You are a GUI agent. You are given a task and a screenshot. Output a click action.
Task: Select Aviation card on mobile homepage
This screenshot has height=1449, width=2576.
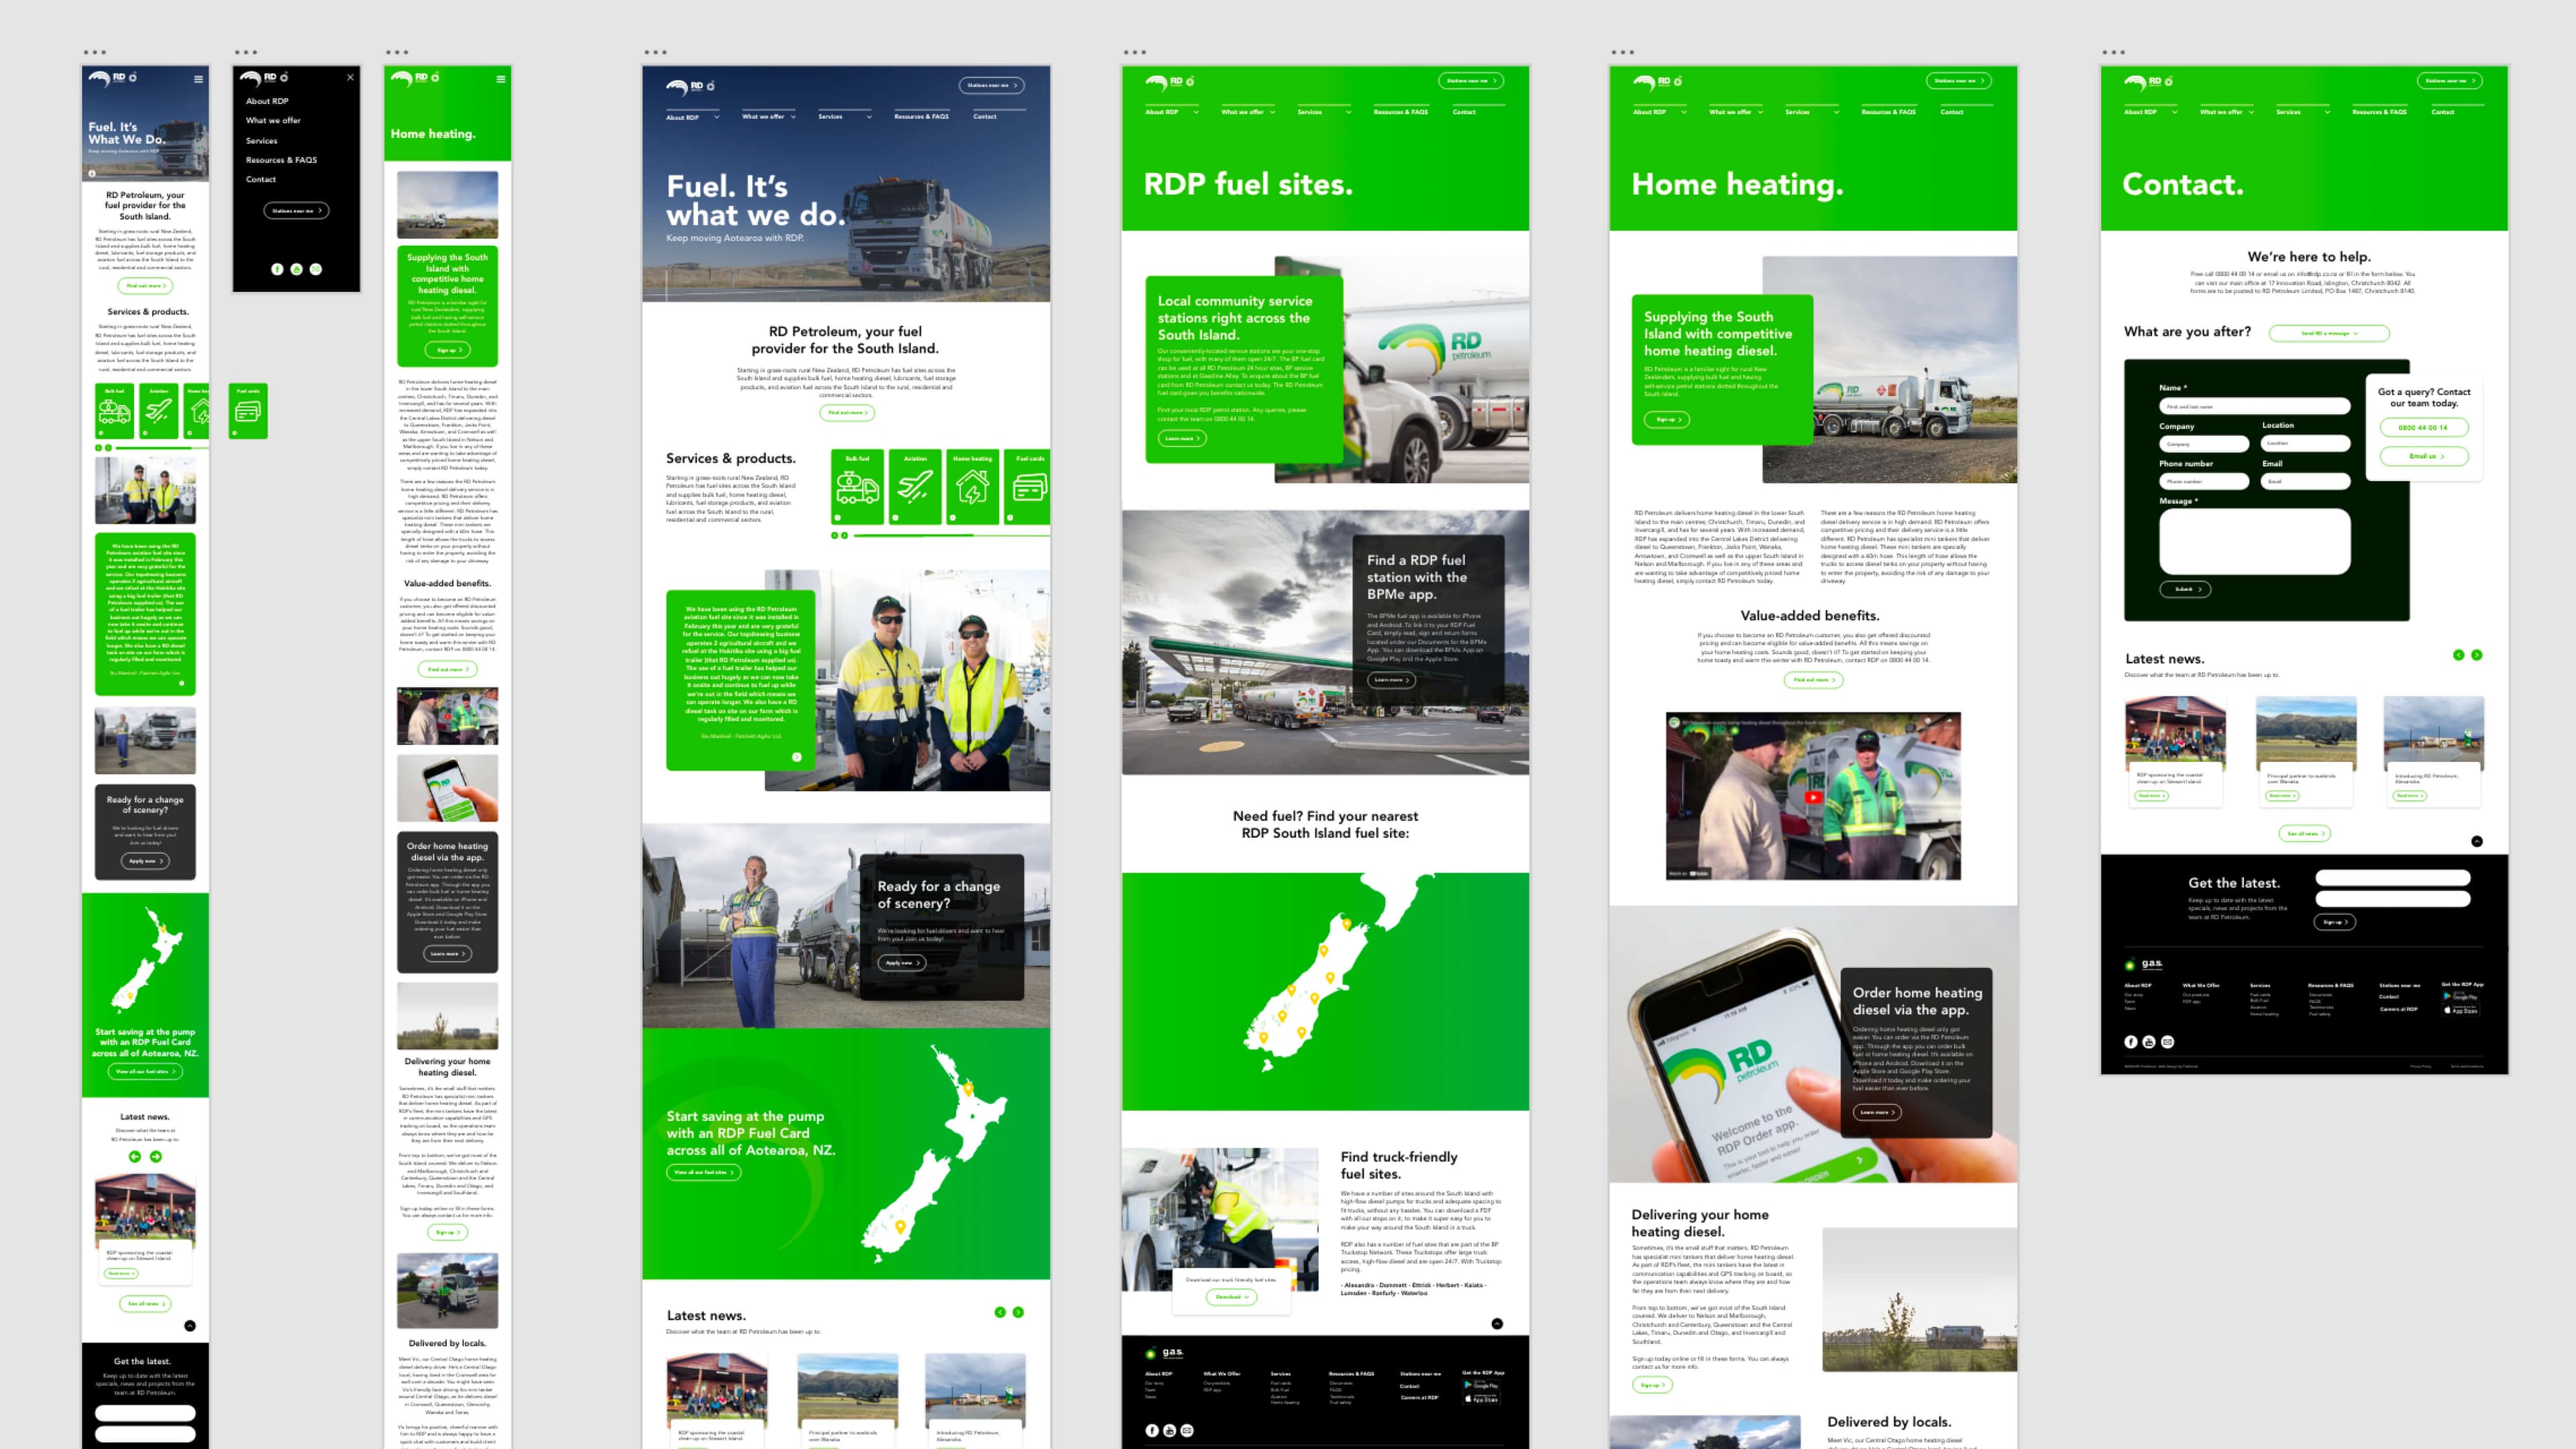159,411
